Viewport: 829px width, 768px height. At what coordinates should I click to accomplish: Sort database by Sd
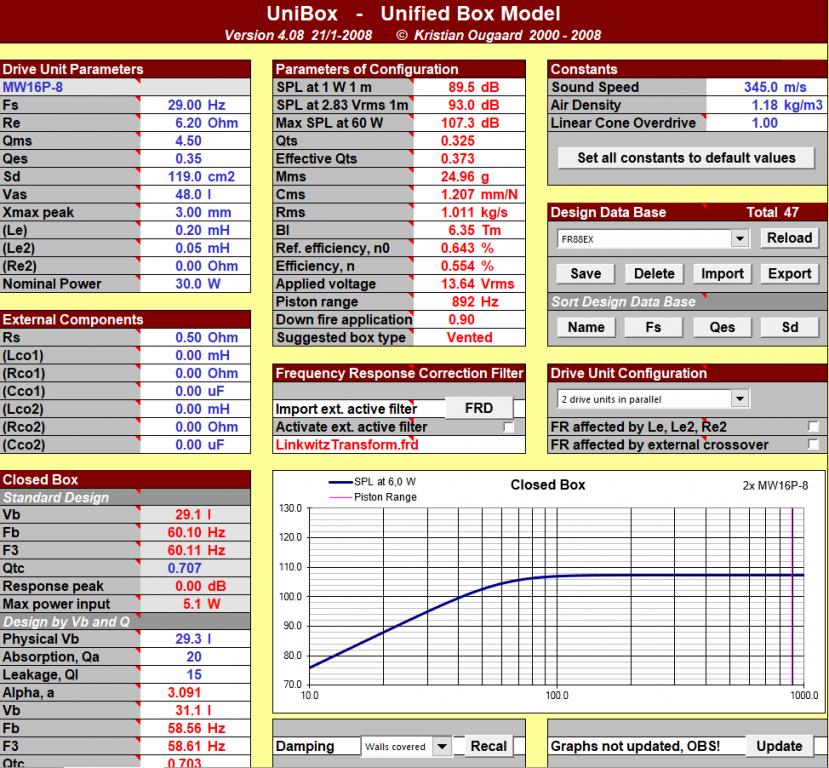pyautogui.click(x=789, y=327)
